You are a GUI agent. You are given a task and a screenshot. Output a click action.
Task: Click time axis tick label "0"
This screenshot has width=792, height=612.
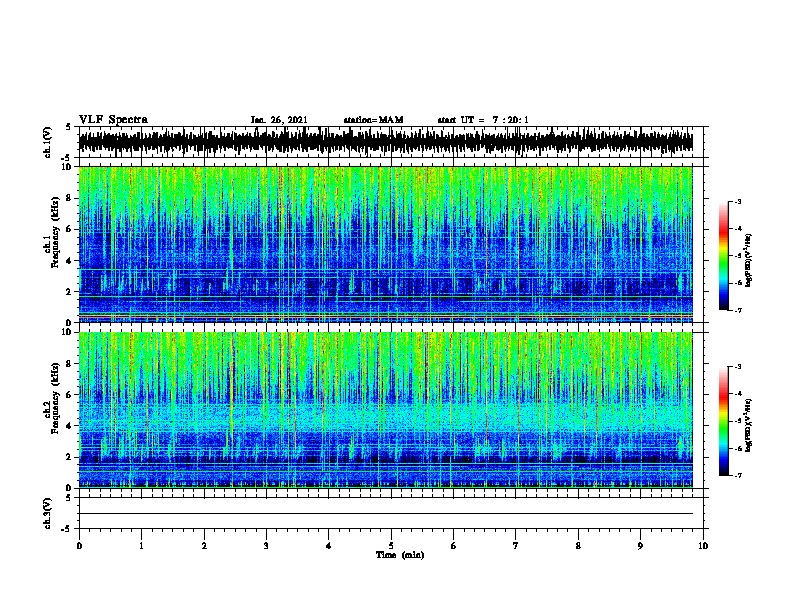click(79, 546)
